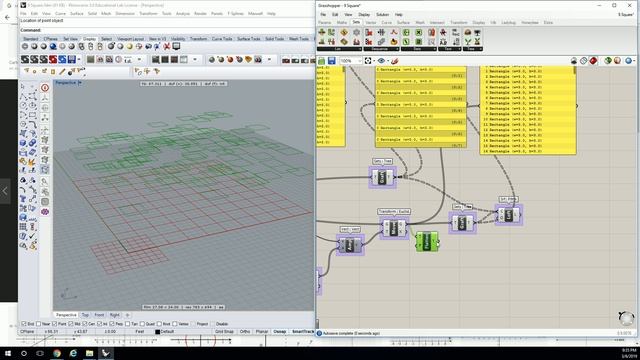Toggle Planar in Rhino status bar
Screen dimensions: 640x360
coord(262,332)
